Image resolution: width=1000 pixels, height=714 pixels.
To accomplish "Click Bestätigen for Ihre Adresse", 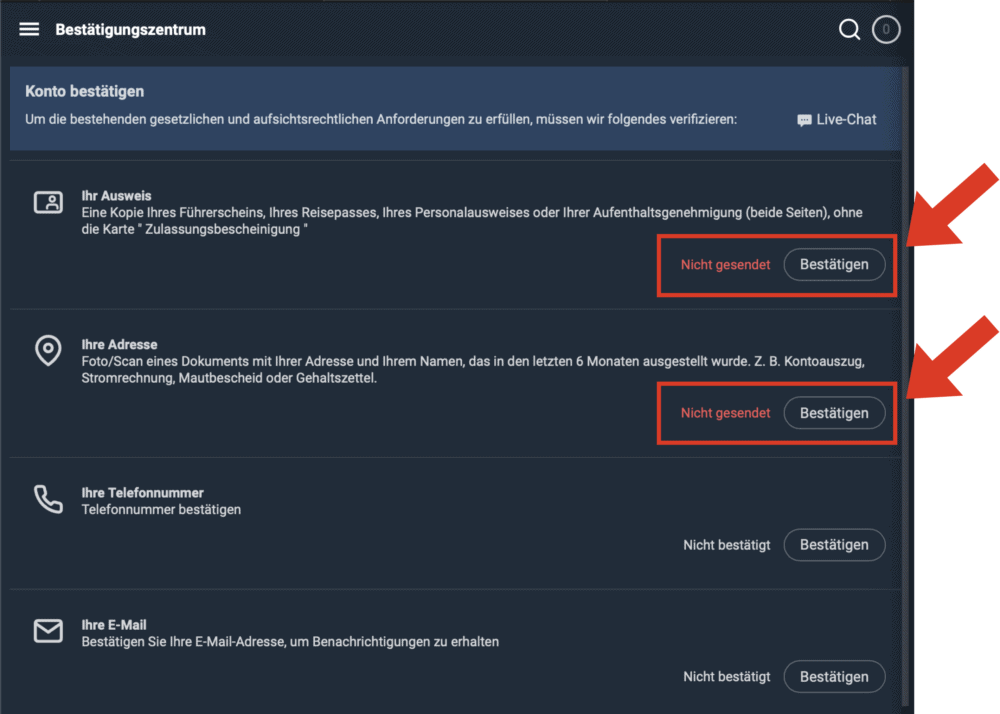I will point(834,412).
